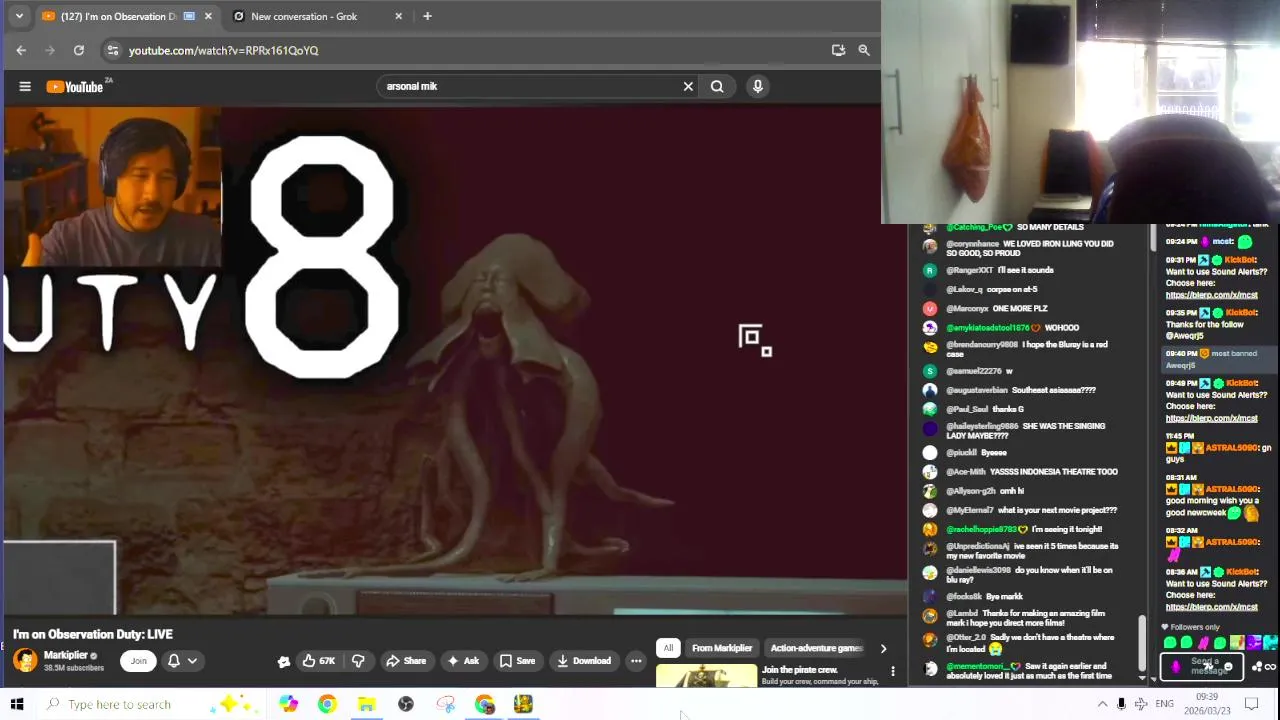Open the Windows notification center
The width and height of the screenshot is (1280, 720).
click(x=1251, y=704)
